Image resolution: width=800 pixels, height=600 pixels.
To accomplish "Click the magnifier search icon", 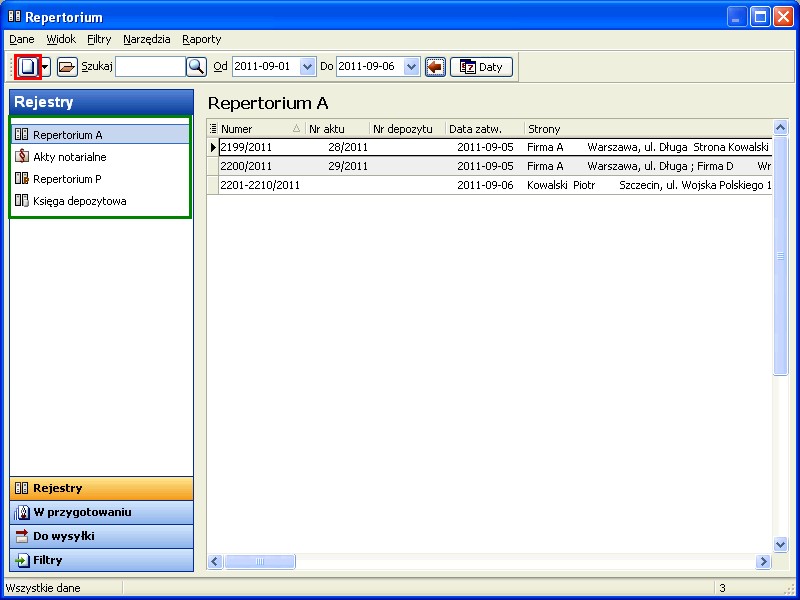I will [x=196, y=67].
